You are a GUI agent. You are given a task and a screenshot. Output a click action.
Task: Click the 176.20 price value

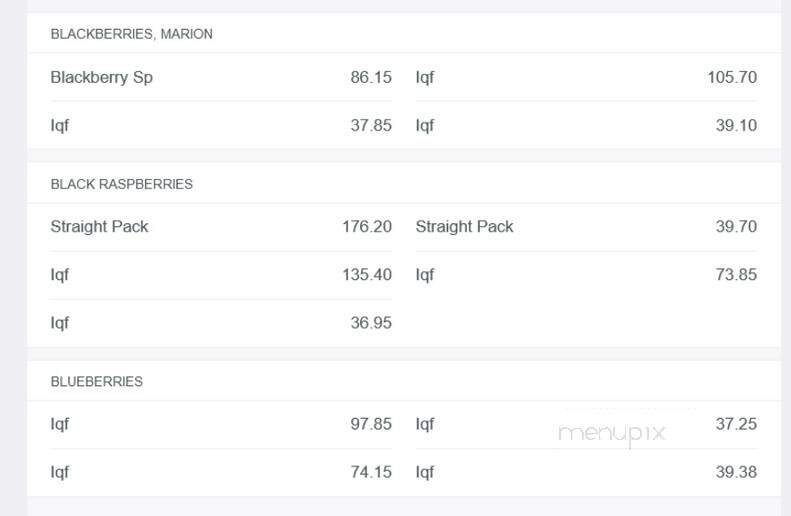367,227
